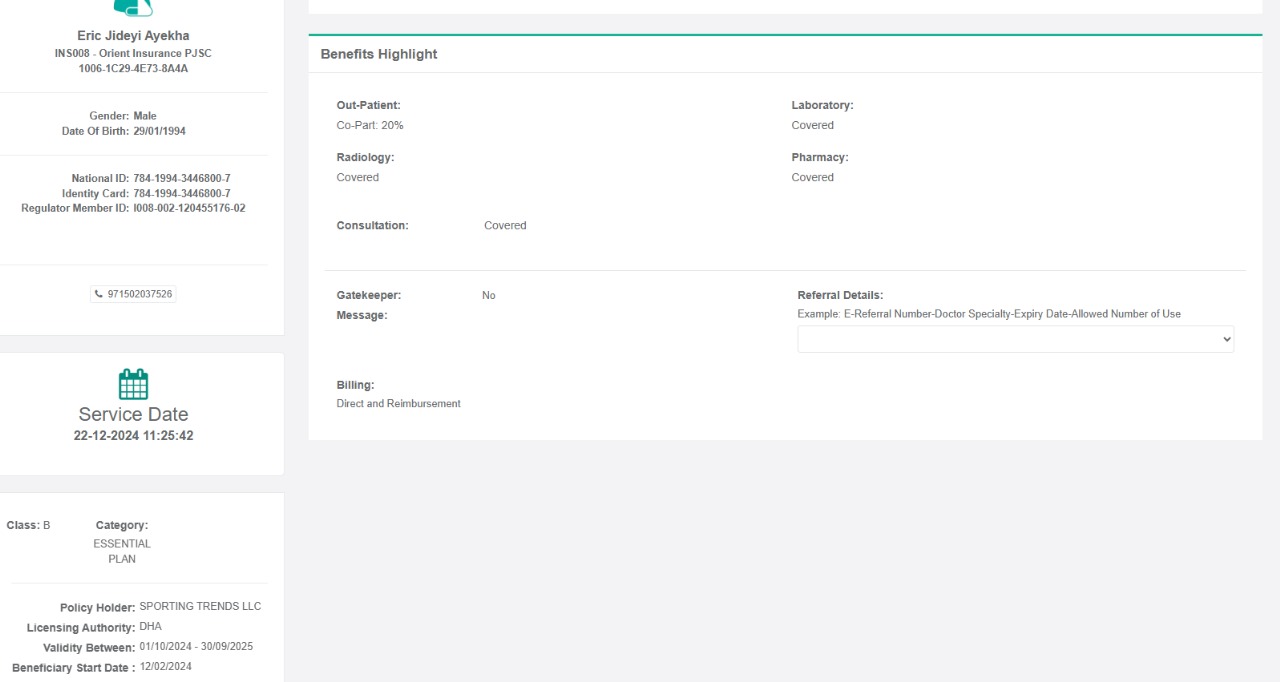Click the Laboratory benefit label
The image size is (1280, 682).
click(822, 105)
